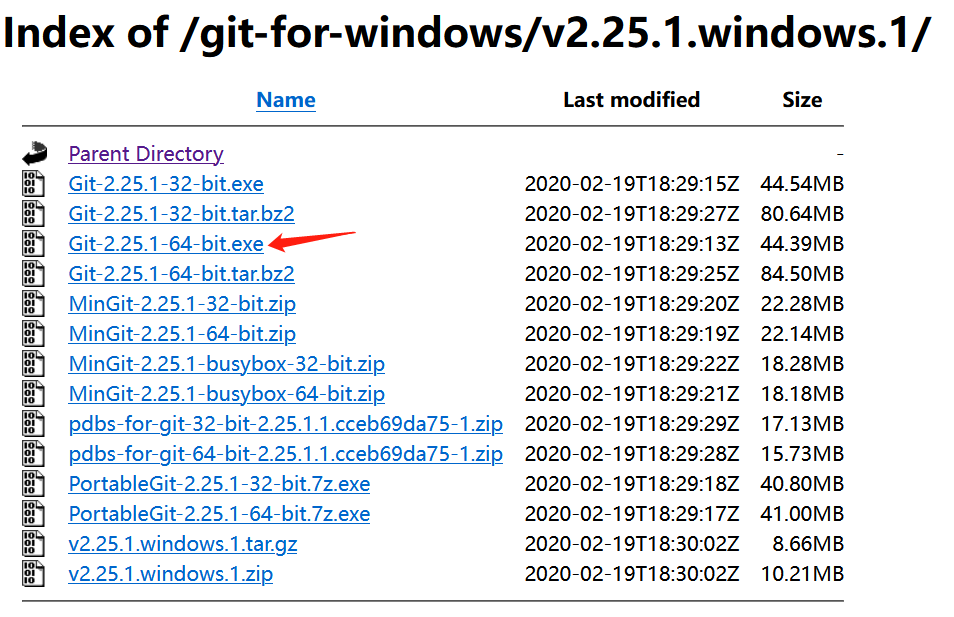Click size value 8.66MB
Viewport: 954px width, 617px height.
coord(808,544)
